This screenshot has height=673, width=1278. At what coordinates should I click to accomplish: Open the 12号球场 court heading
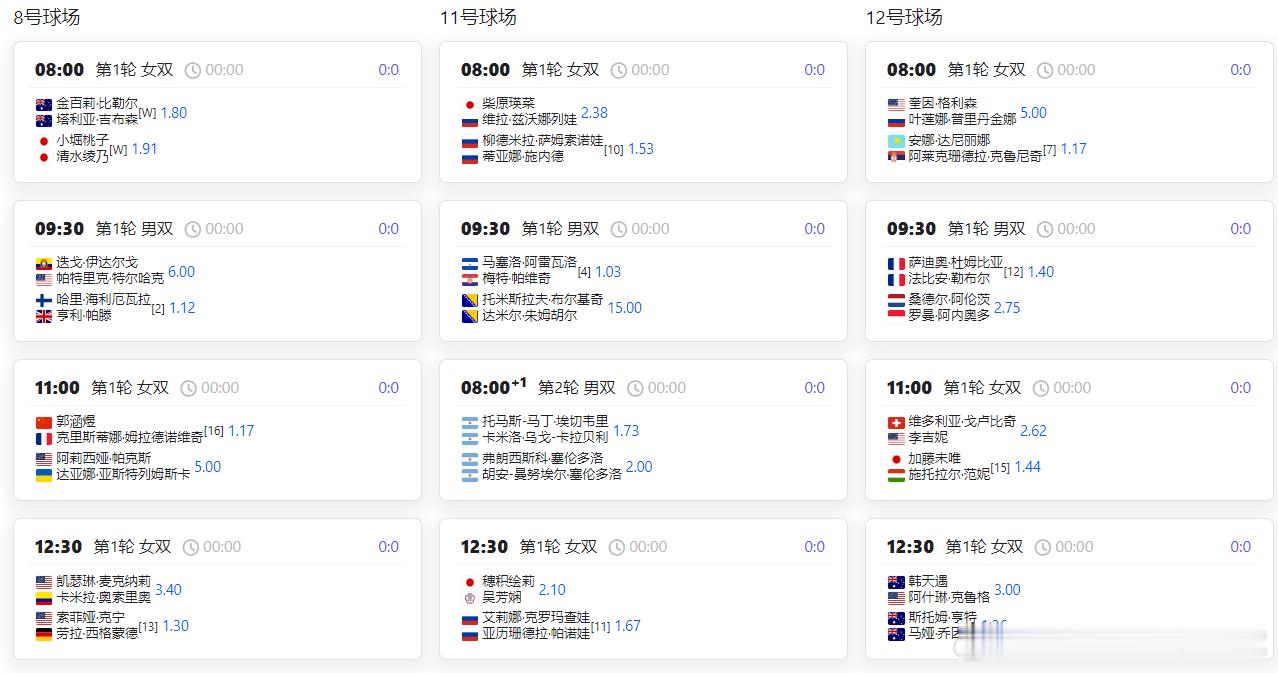(904, 17)
